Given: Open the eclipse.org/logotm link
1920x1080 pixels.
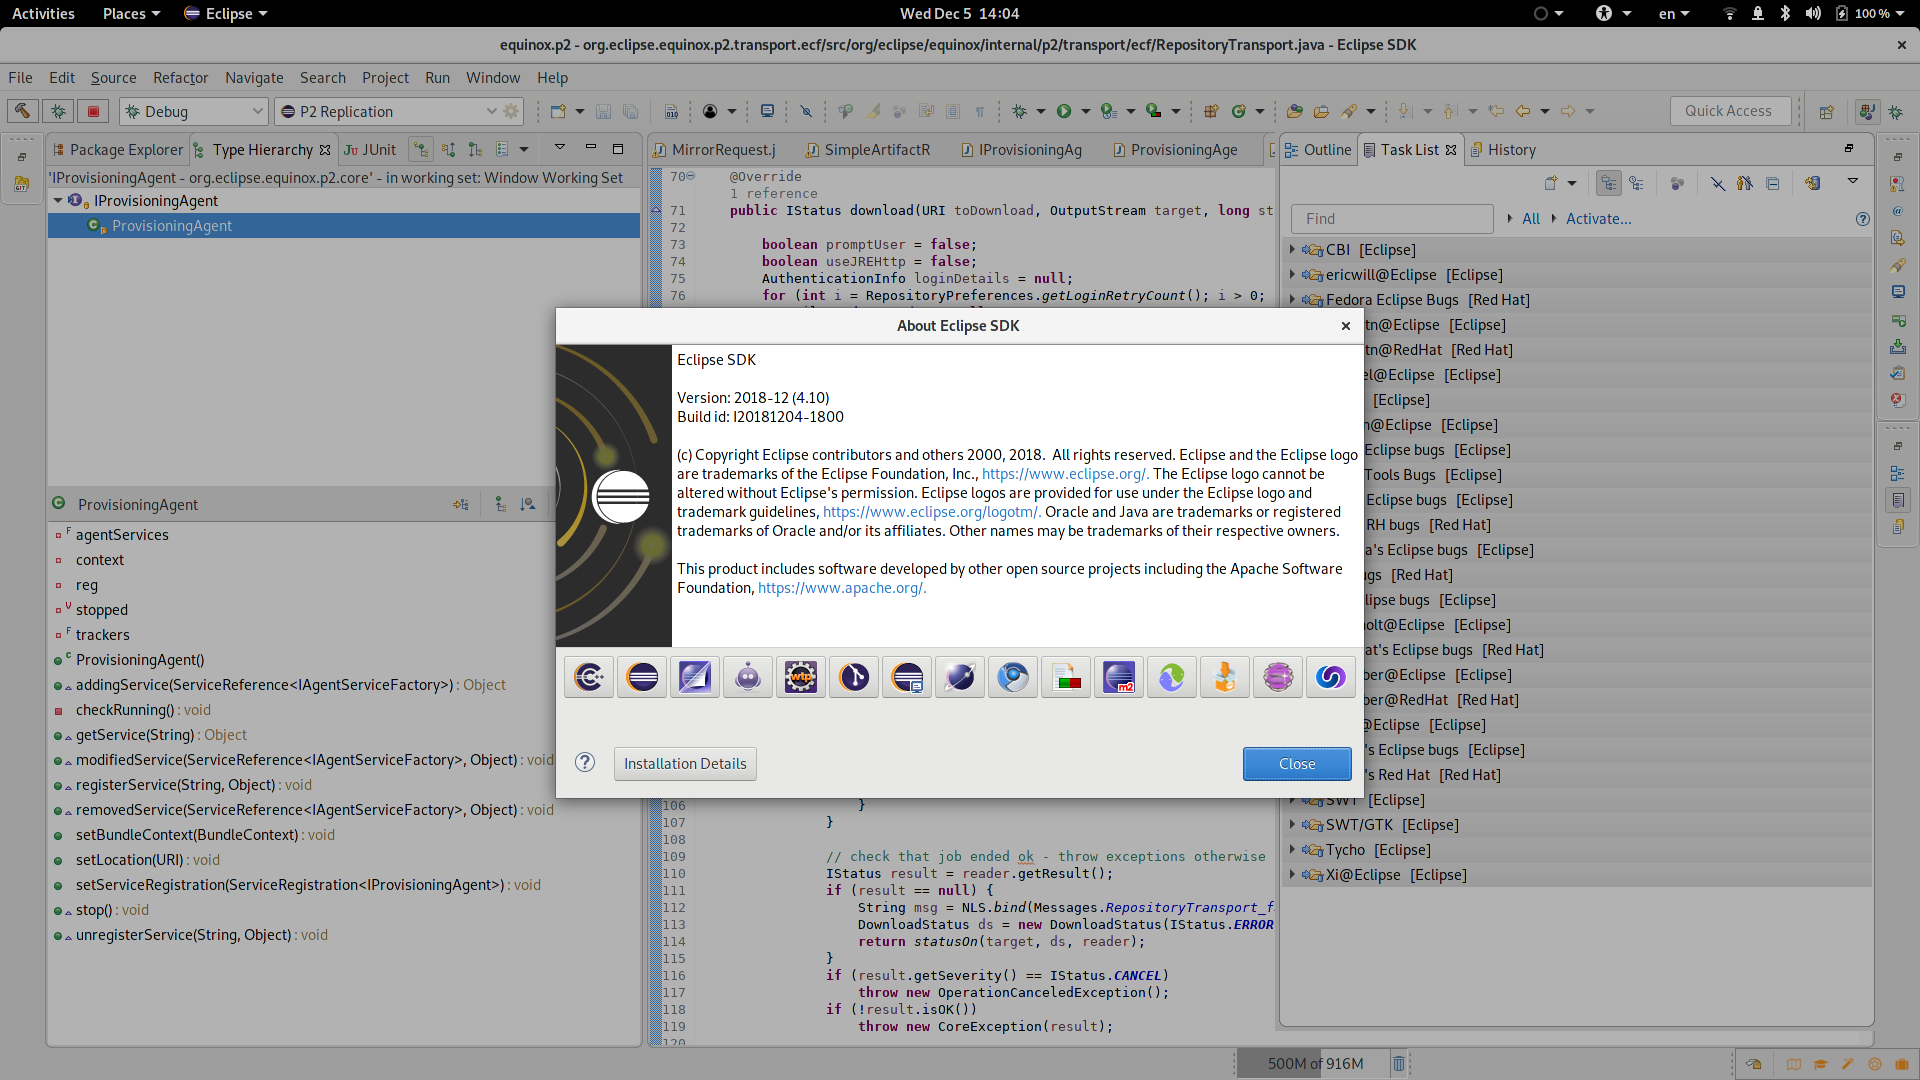Looking at the screenshot, I should tap(932, 512).
